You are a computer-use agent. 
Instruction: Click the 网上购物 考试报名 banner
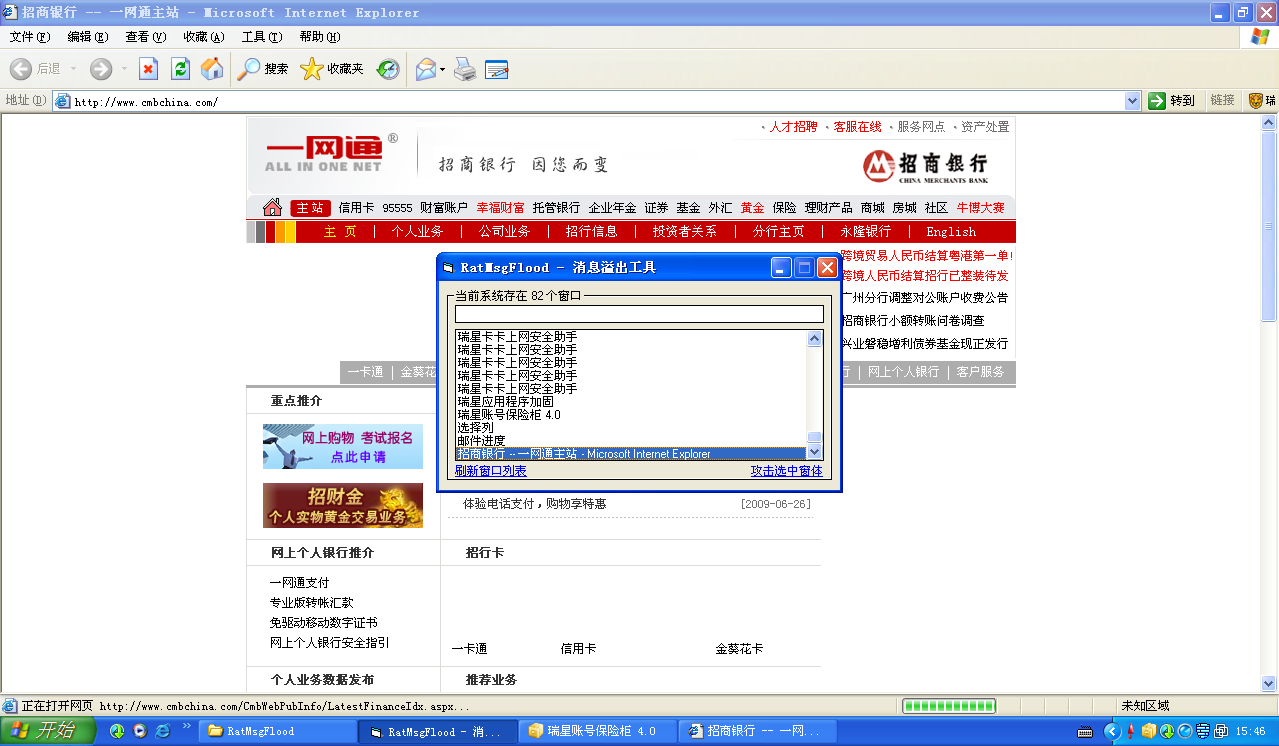343,446
